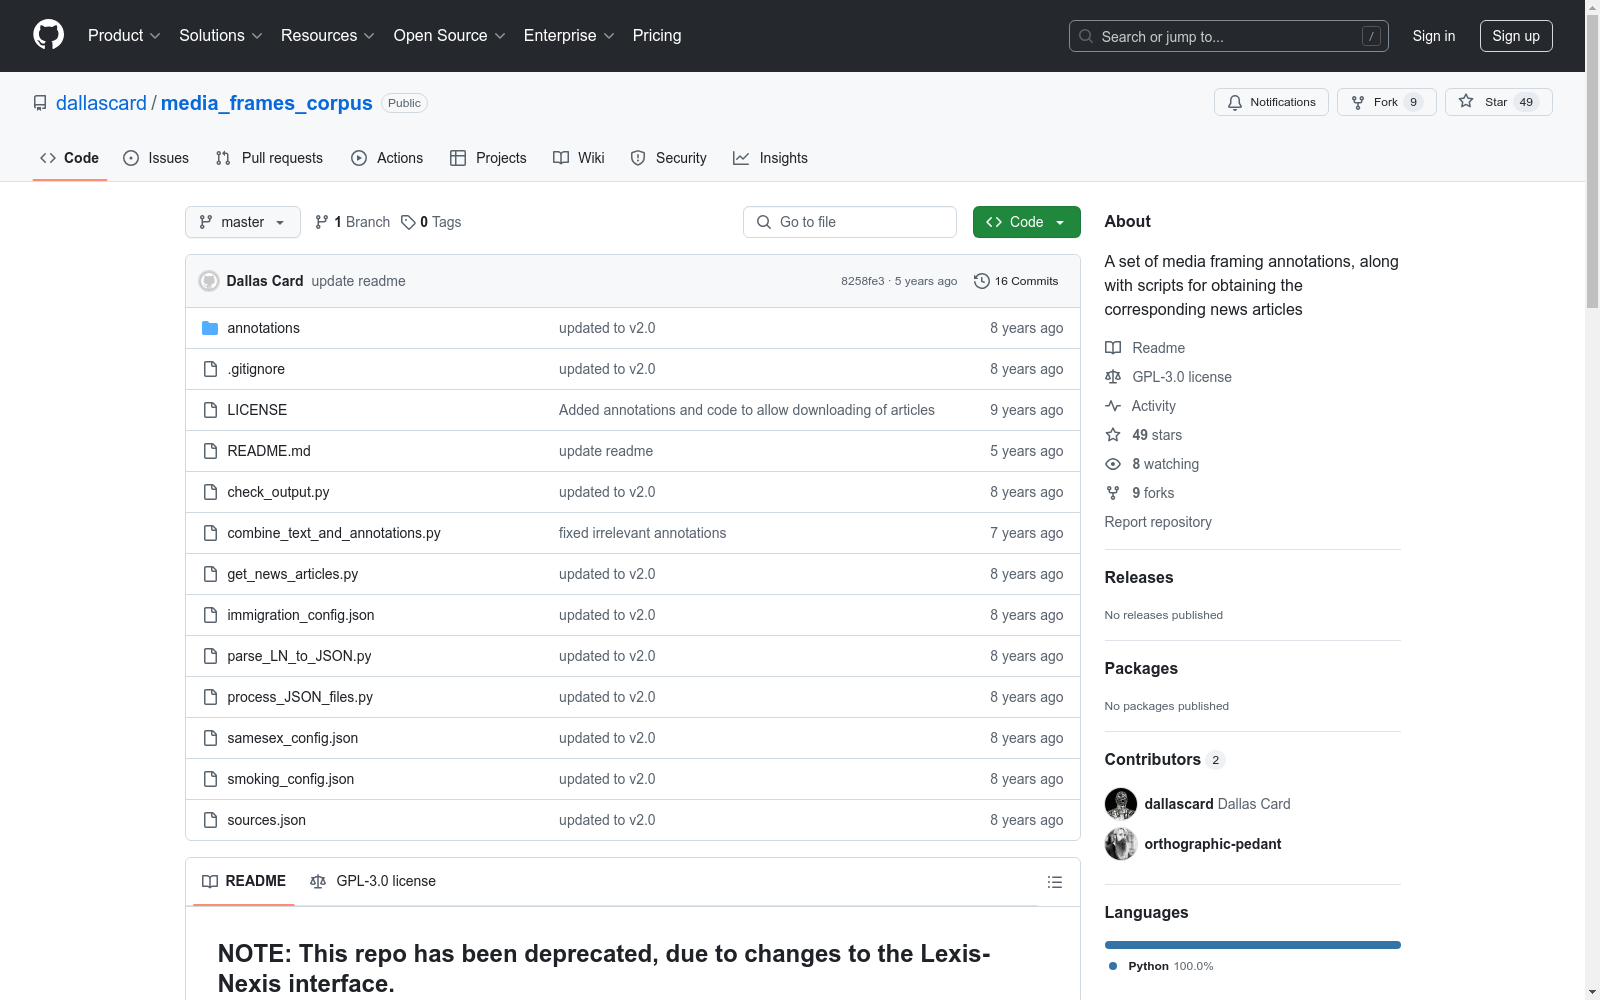The height and width of the screenshot is (1000, 1600).
Task: Click the annotations folder icon
Action: [210, 328]
